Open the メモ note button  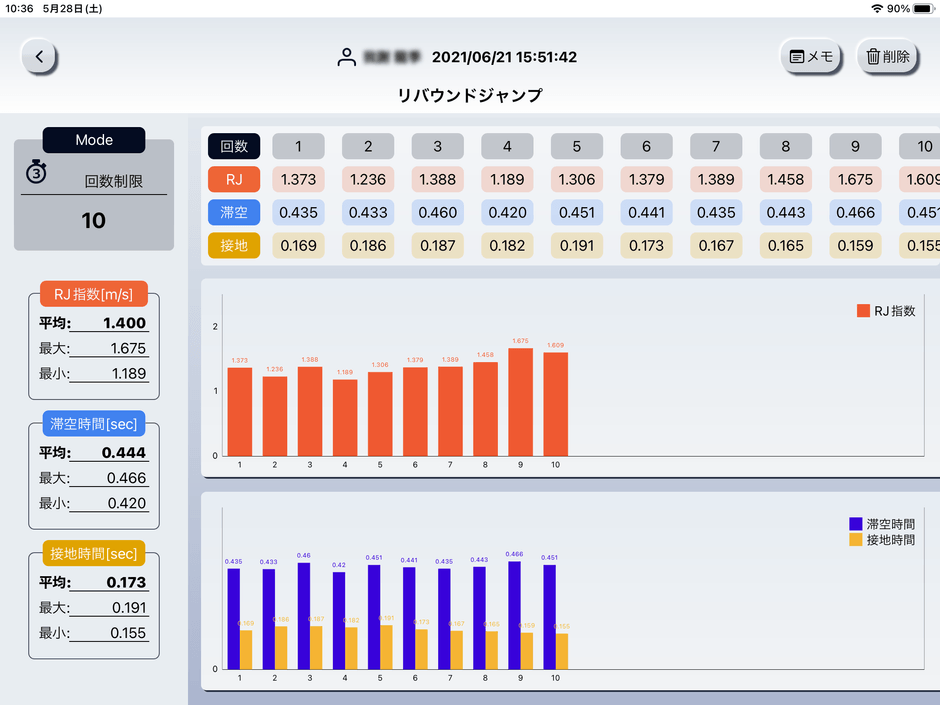coord(811,57)
